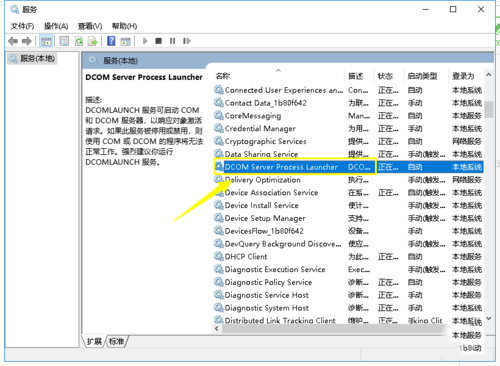Switch to the 标准 tab

point(116,341)
